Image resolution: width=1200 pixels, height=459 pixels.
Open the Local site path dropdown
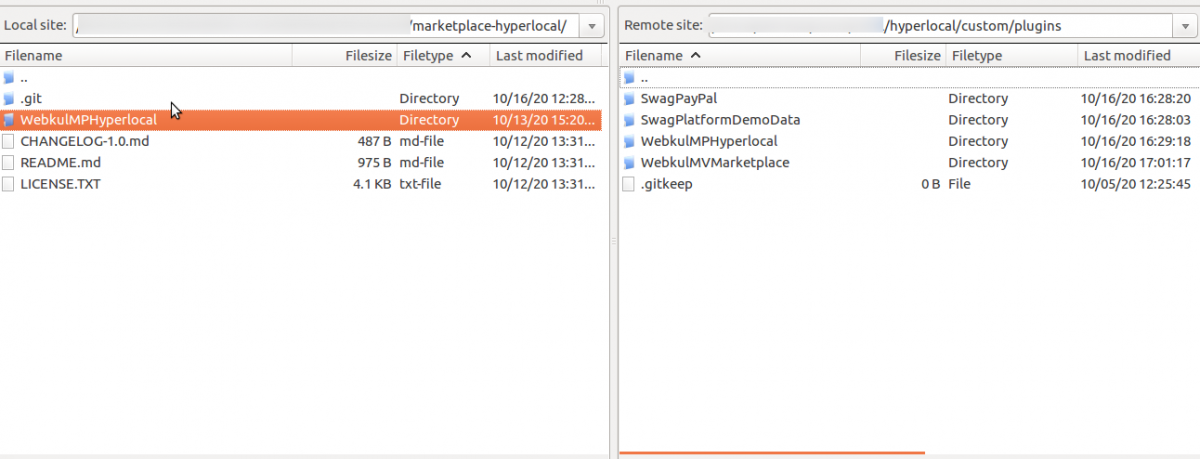click(592, 25)
